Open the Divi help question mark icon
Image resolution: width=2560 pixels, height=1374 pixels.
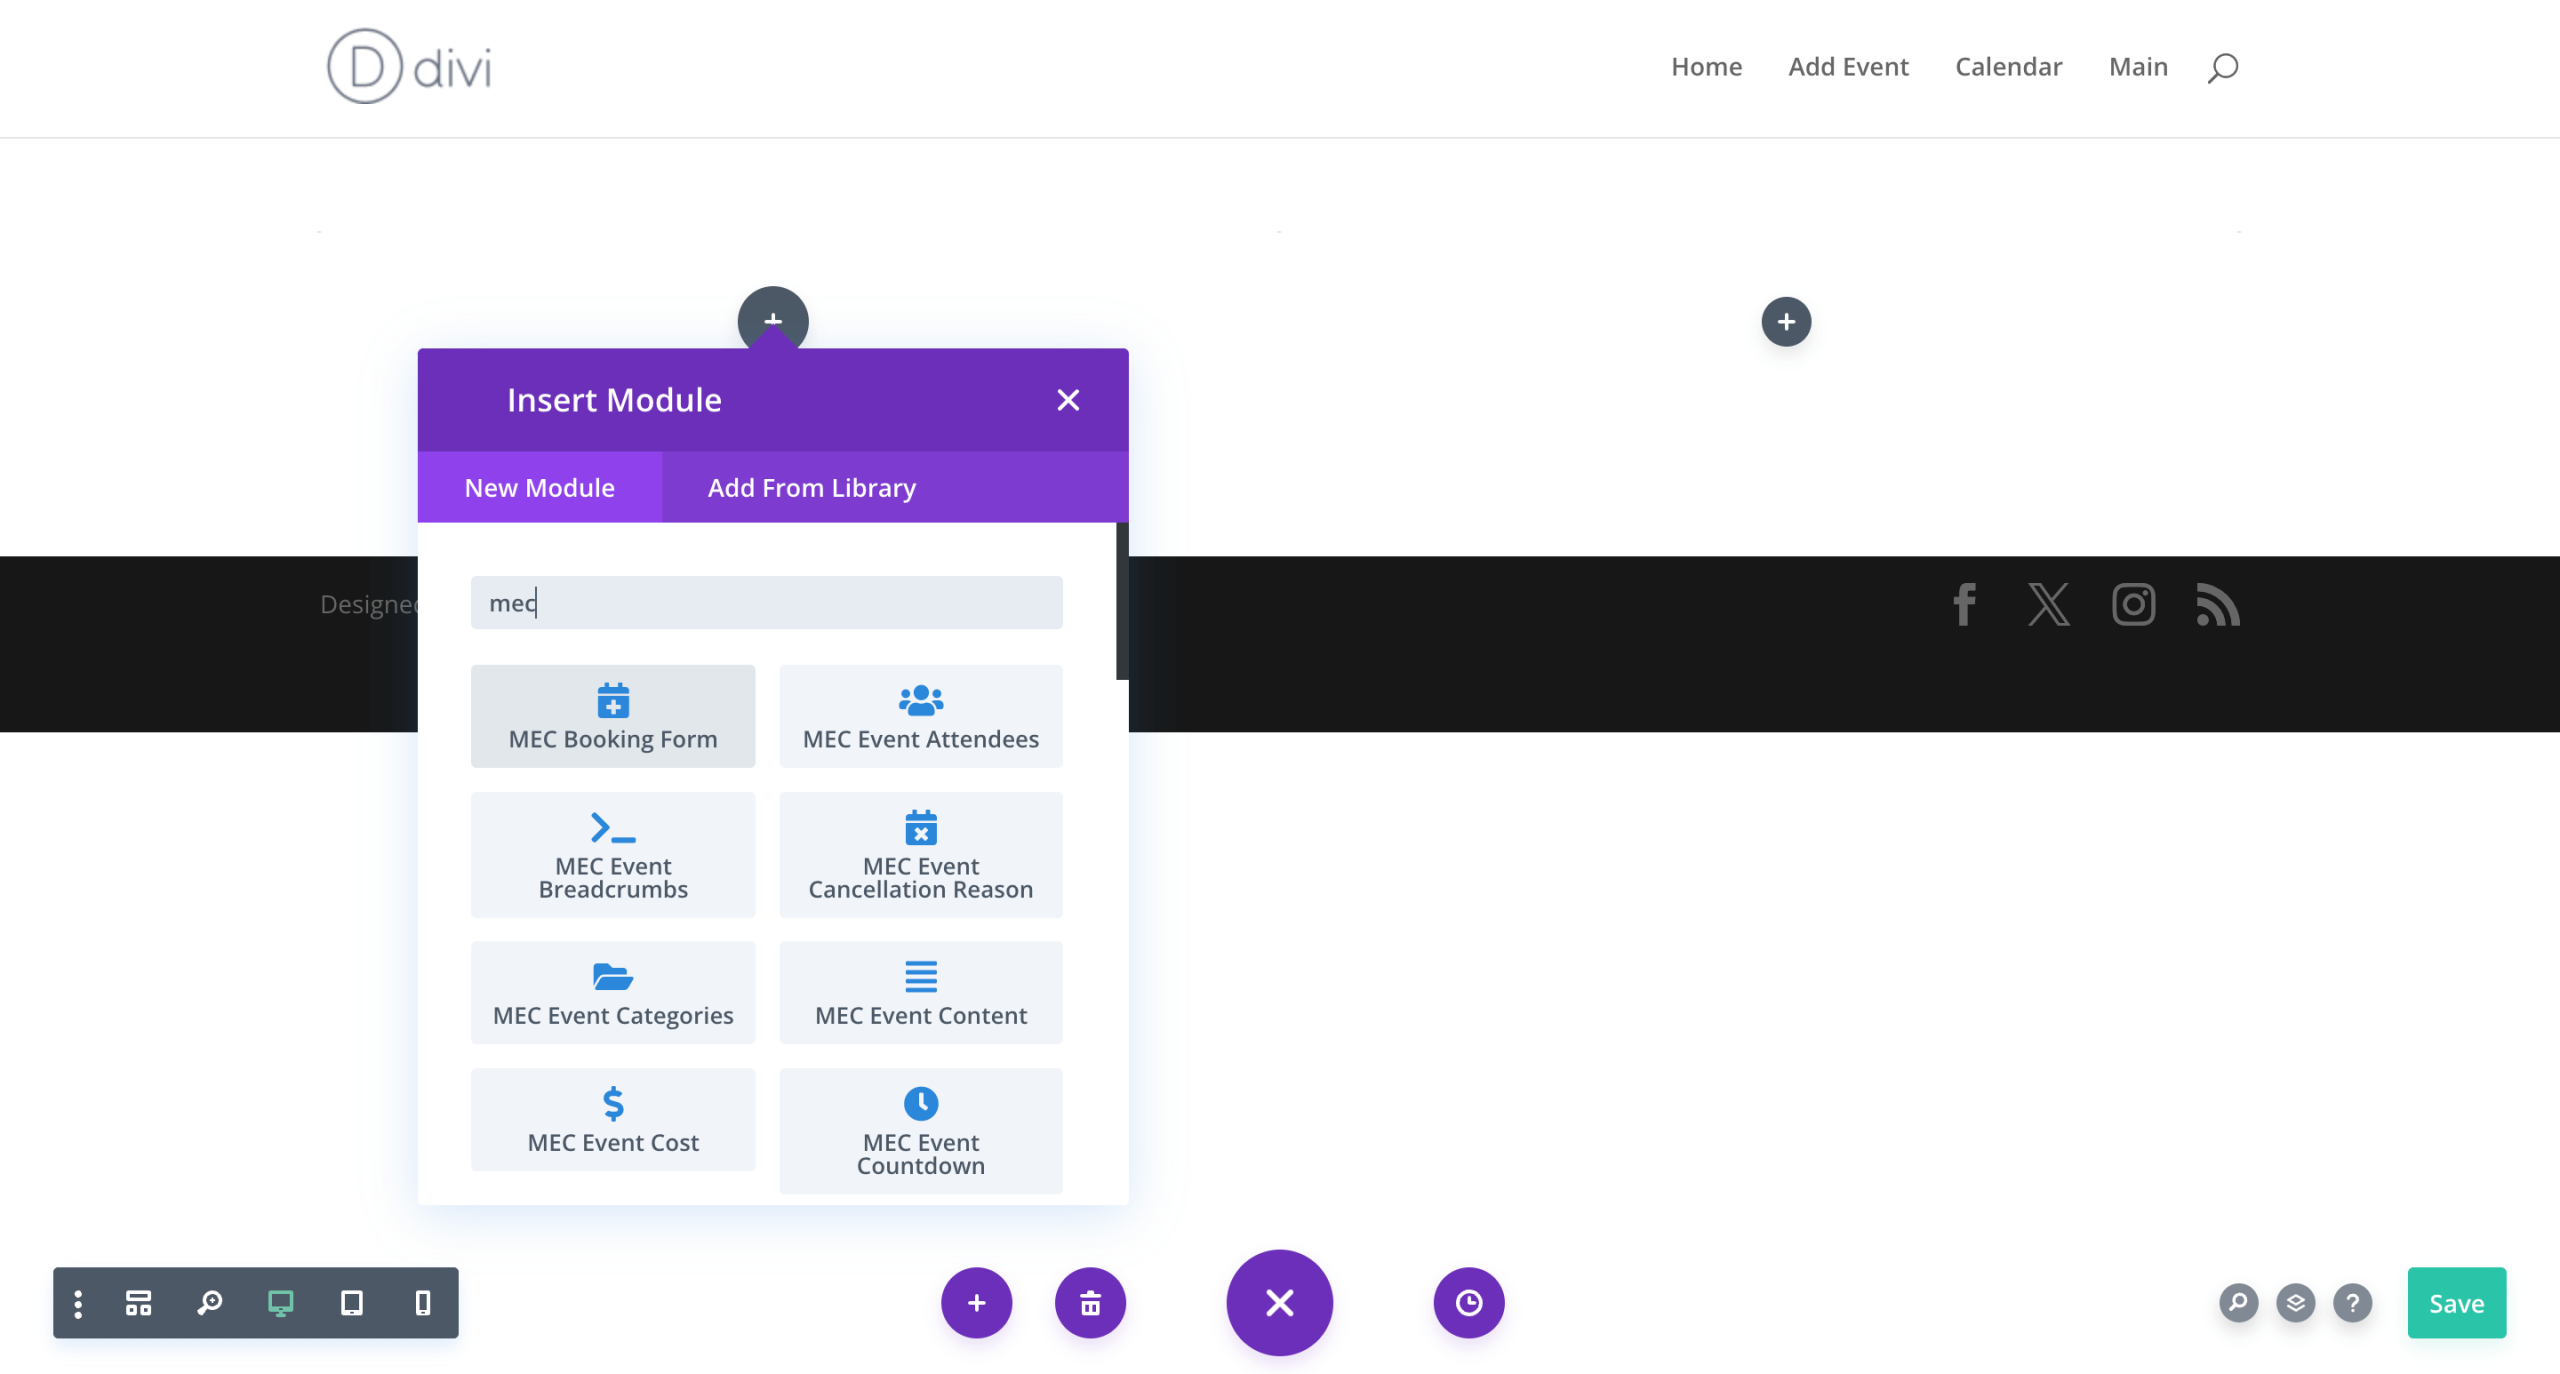(x=2352, y=1302)
